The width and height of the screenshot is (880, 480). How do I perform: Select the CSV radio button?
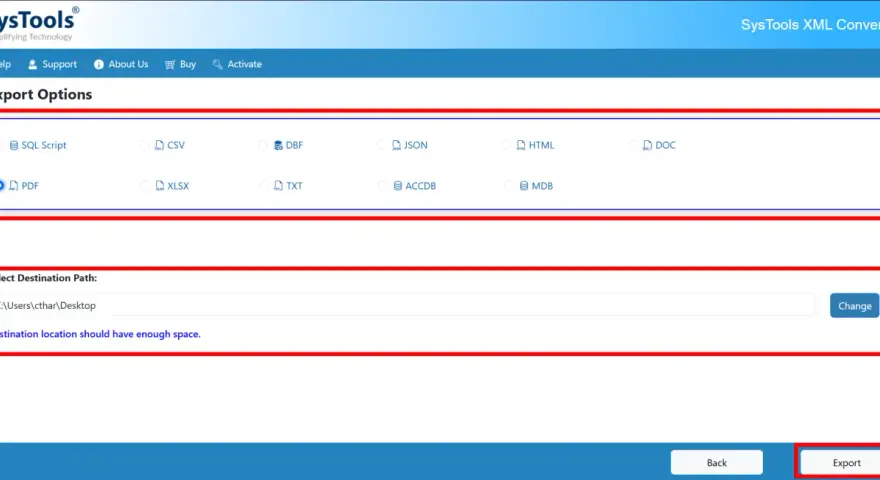pyautogui.click(x=144, y=145)
